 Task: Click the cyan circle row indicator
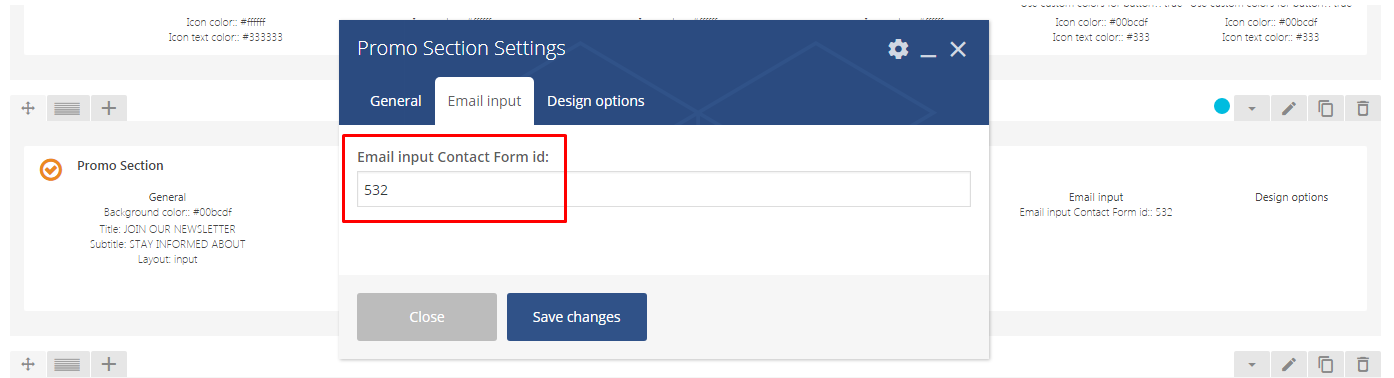pyautogui.click(x=1221, y=107)
